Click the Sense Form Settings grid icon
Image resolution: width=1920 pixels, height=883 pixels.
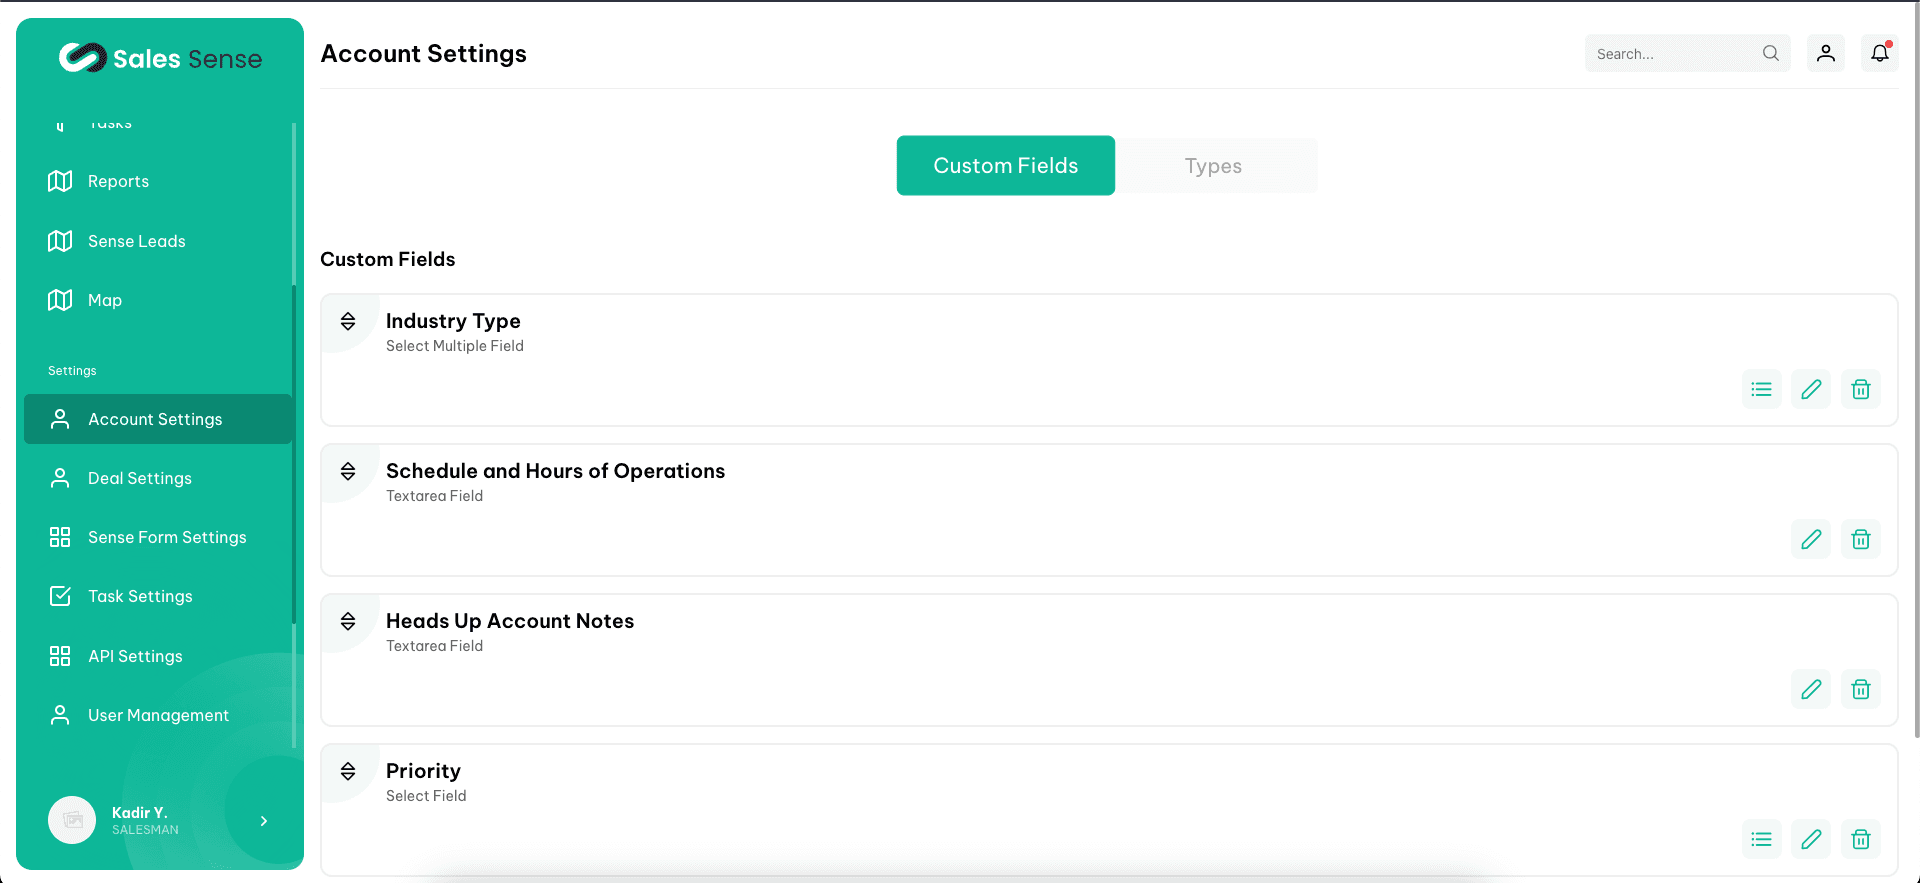[60, 537]
